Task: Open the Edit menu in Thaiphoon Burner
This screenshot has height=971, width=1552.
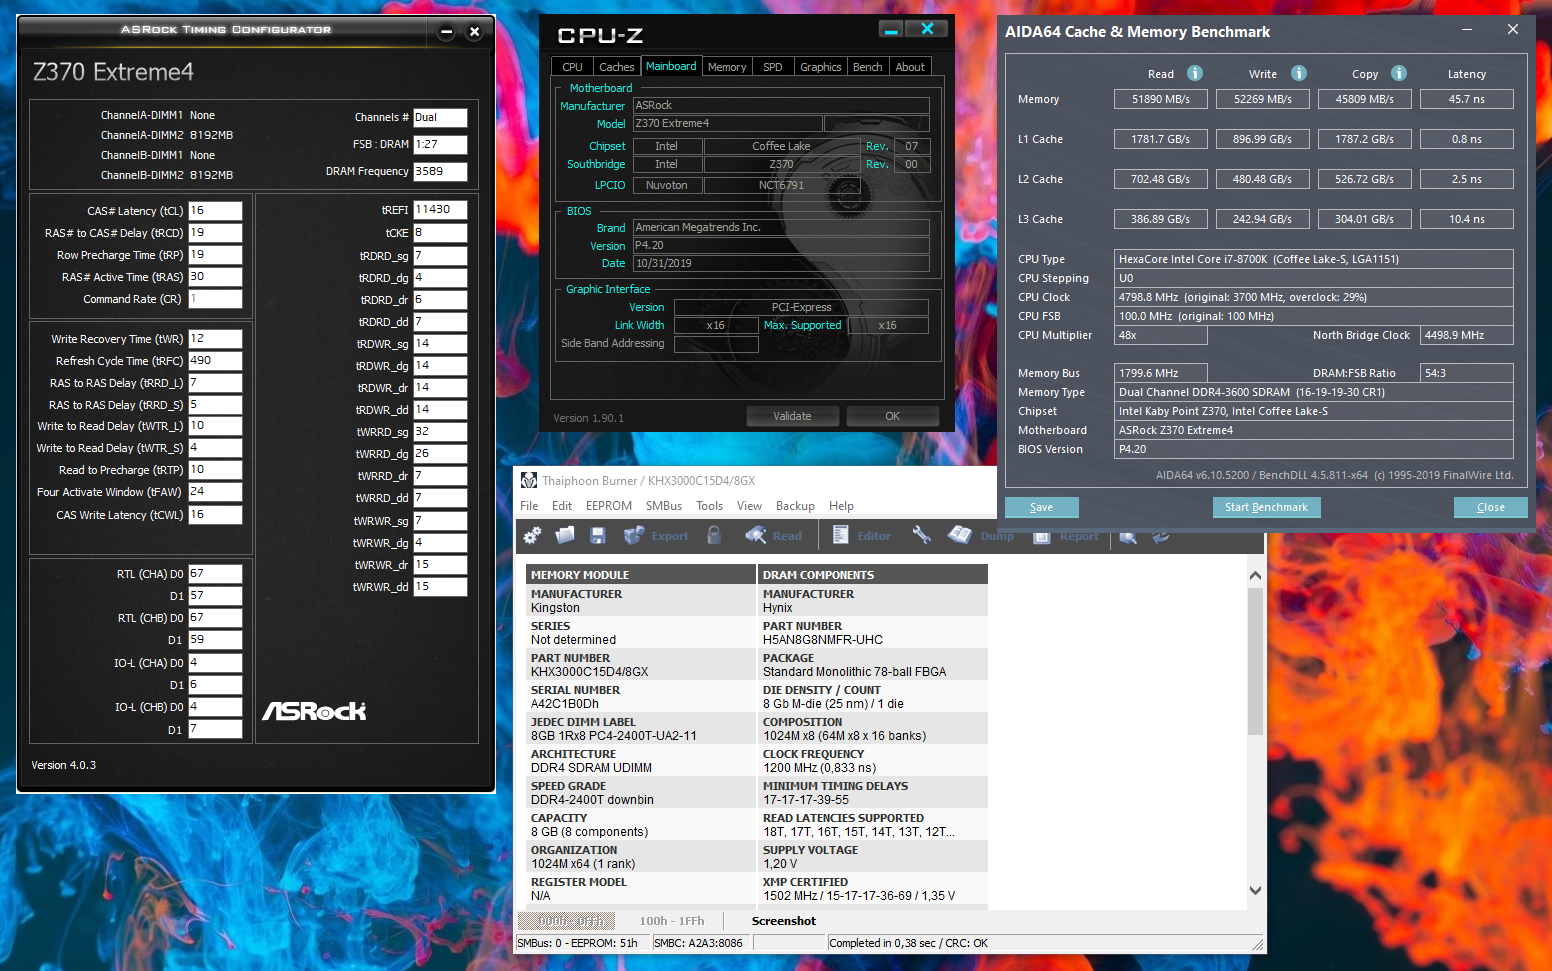Action: (x=562, y=506)
